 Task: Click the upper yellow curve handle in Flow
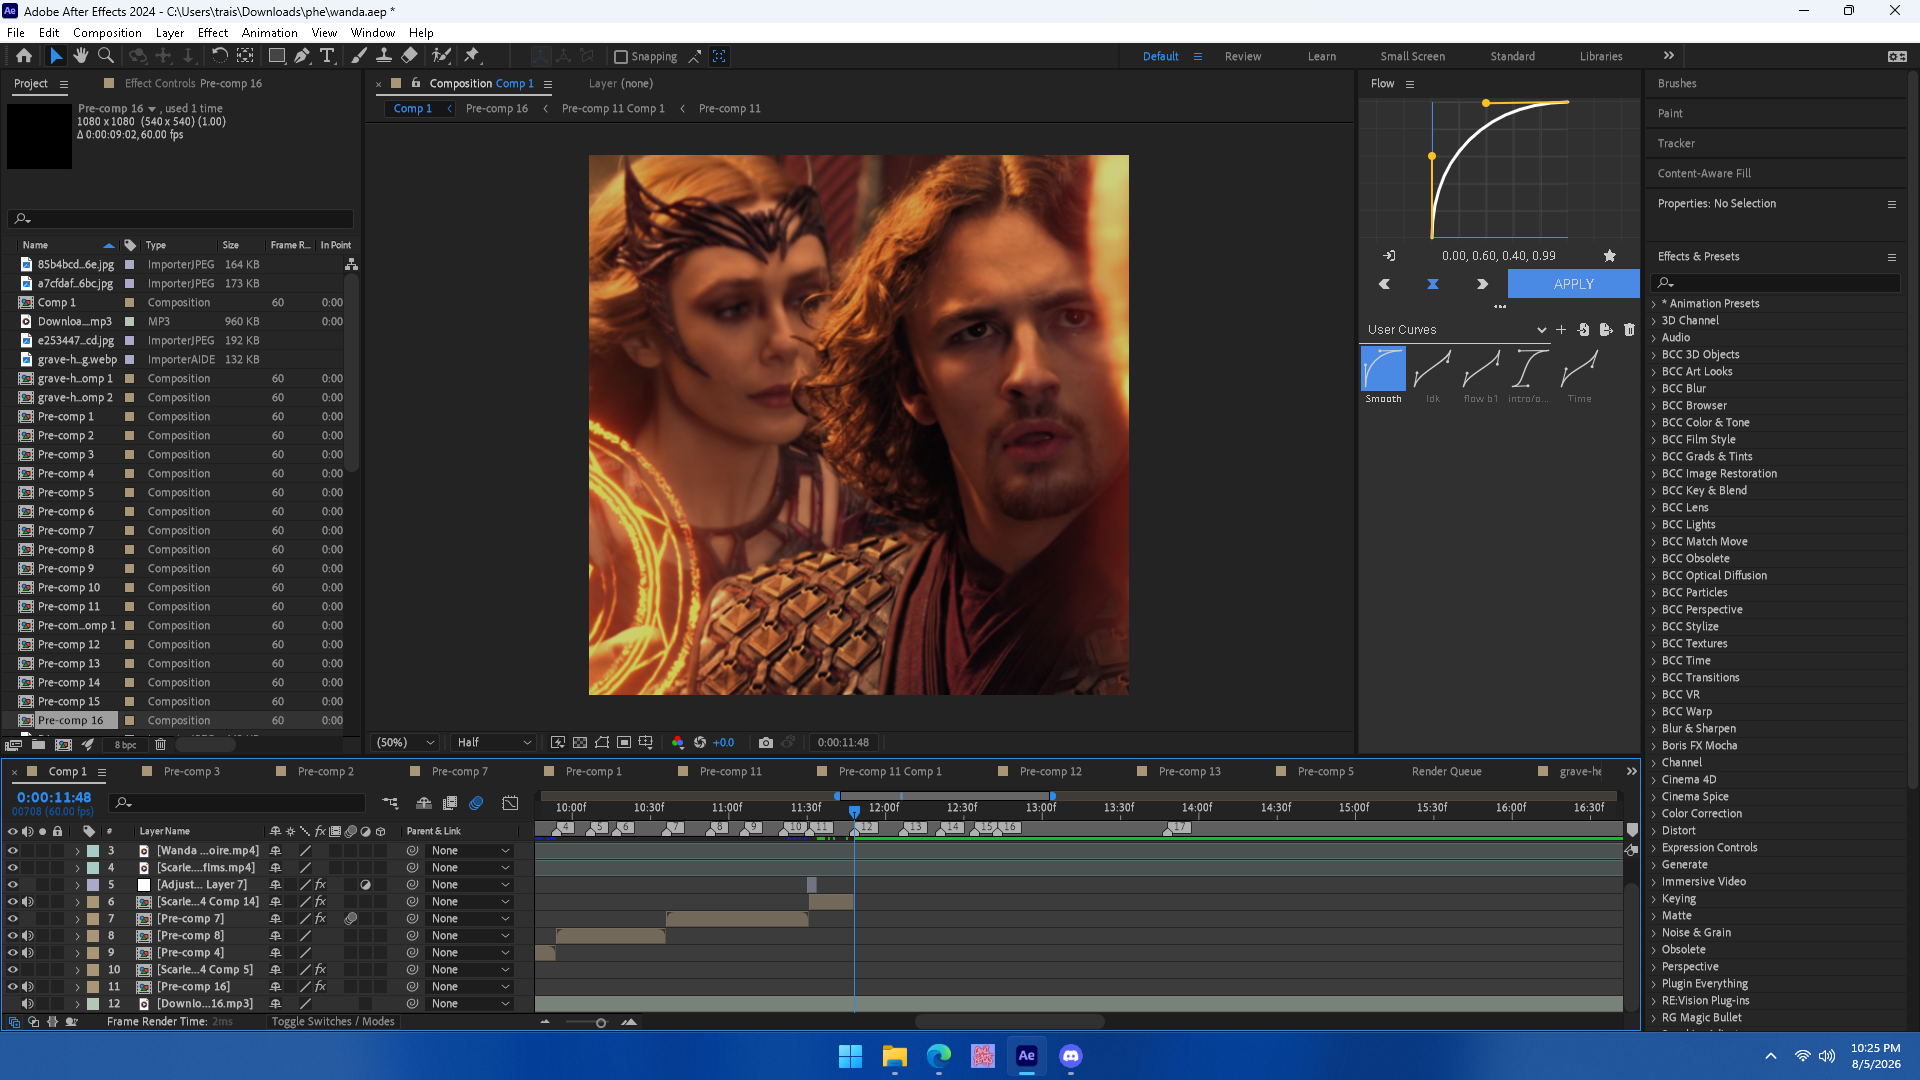pyautogui.click(x=1486, y=103)
